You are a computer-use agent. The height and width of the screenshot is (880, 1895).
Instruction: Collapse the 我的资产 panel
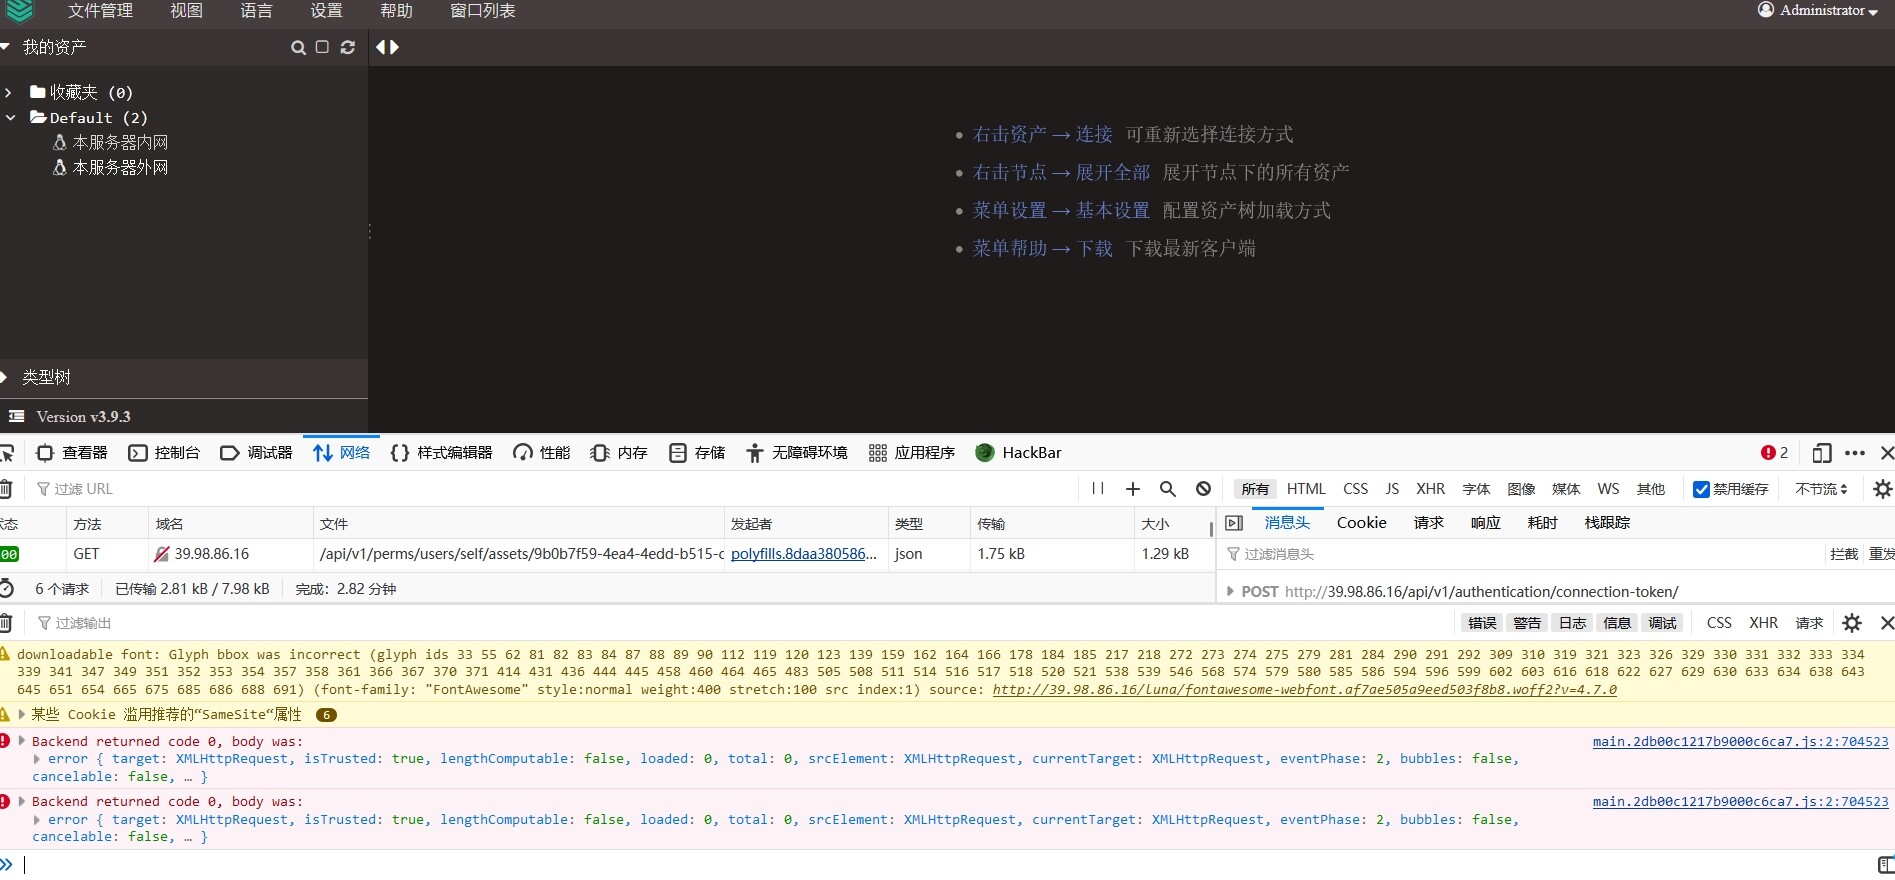pos(5,47)
